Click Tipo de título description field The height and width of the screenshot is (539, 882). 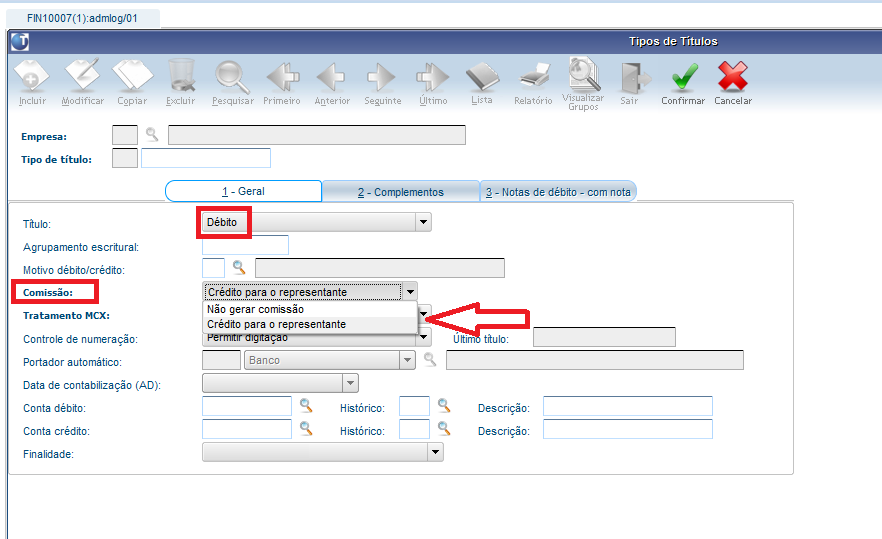pos(206,158)
